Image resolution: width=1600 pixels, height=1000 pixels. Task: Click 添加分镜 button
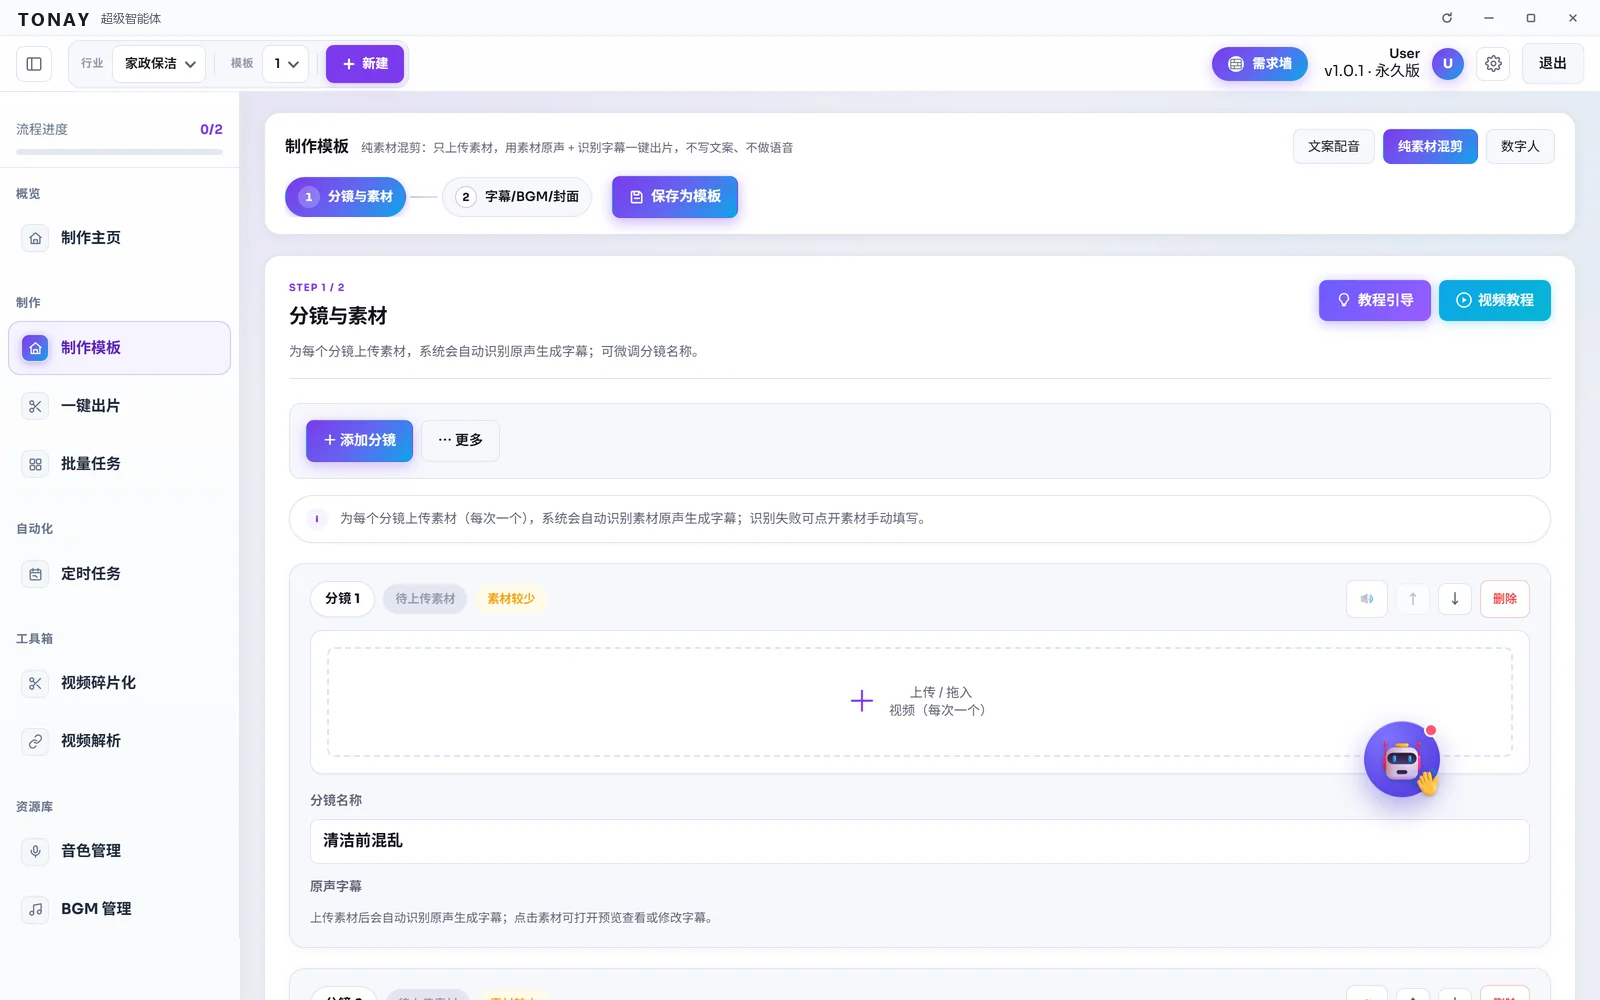pyautogui.click(x=359, y=441)
